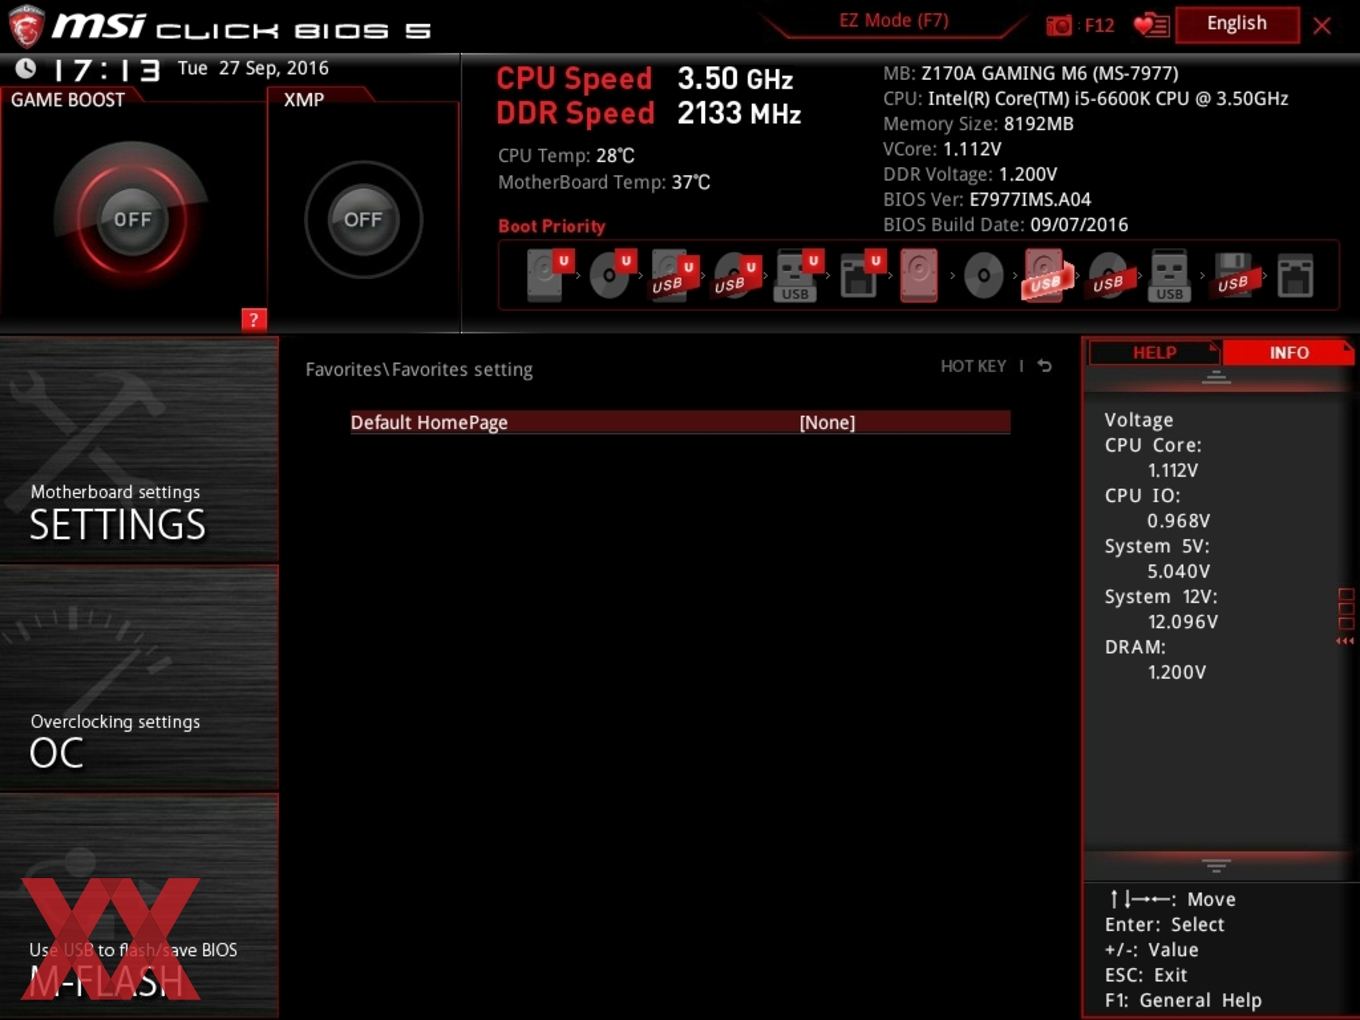Select the UEFI USB CD/DVD boot icon
Image resolution: width=1360 pixels, height=1020 pixels.
pos(736,275)
